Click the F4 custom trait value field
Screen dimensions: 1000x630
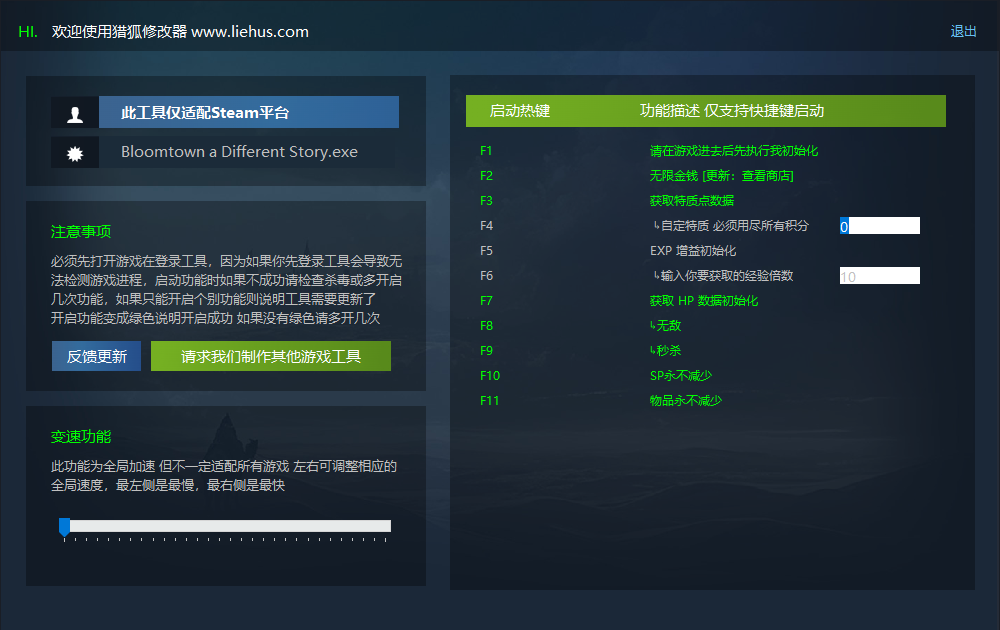(x=879, y=226)
